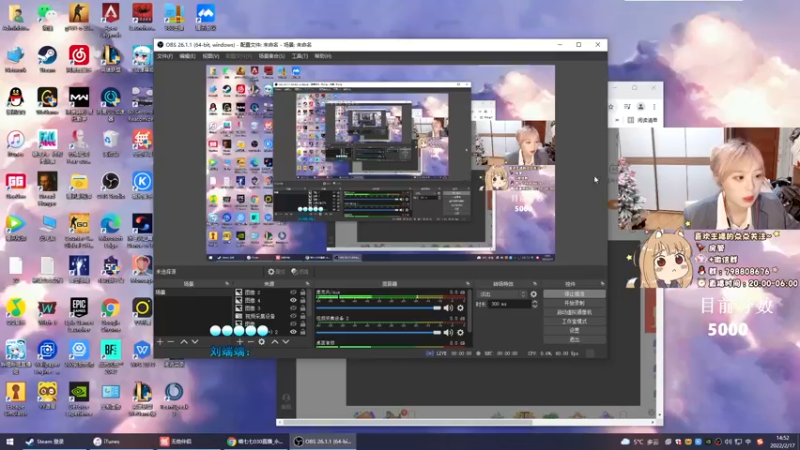Mute the 麦克风/Aux speaker icon
800x450 pixels.
(x=448, y=308)
